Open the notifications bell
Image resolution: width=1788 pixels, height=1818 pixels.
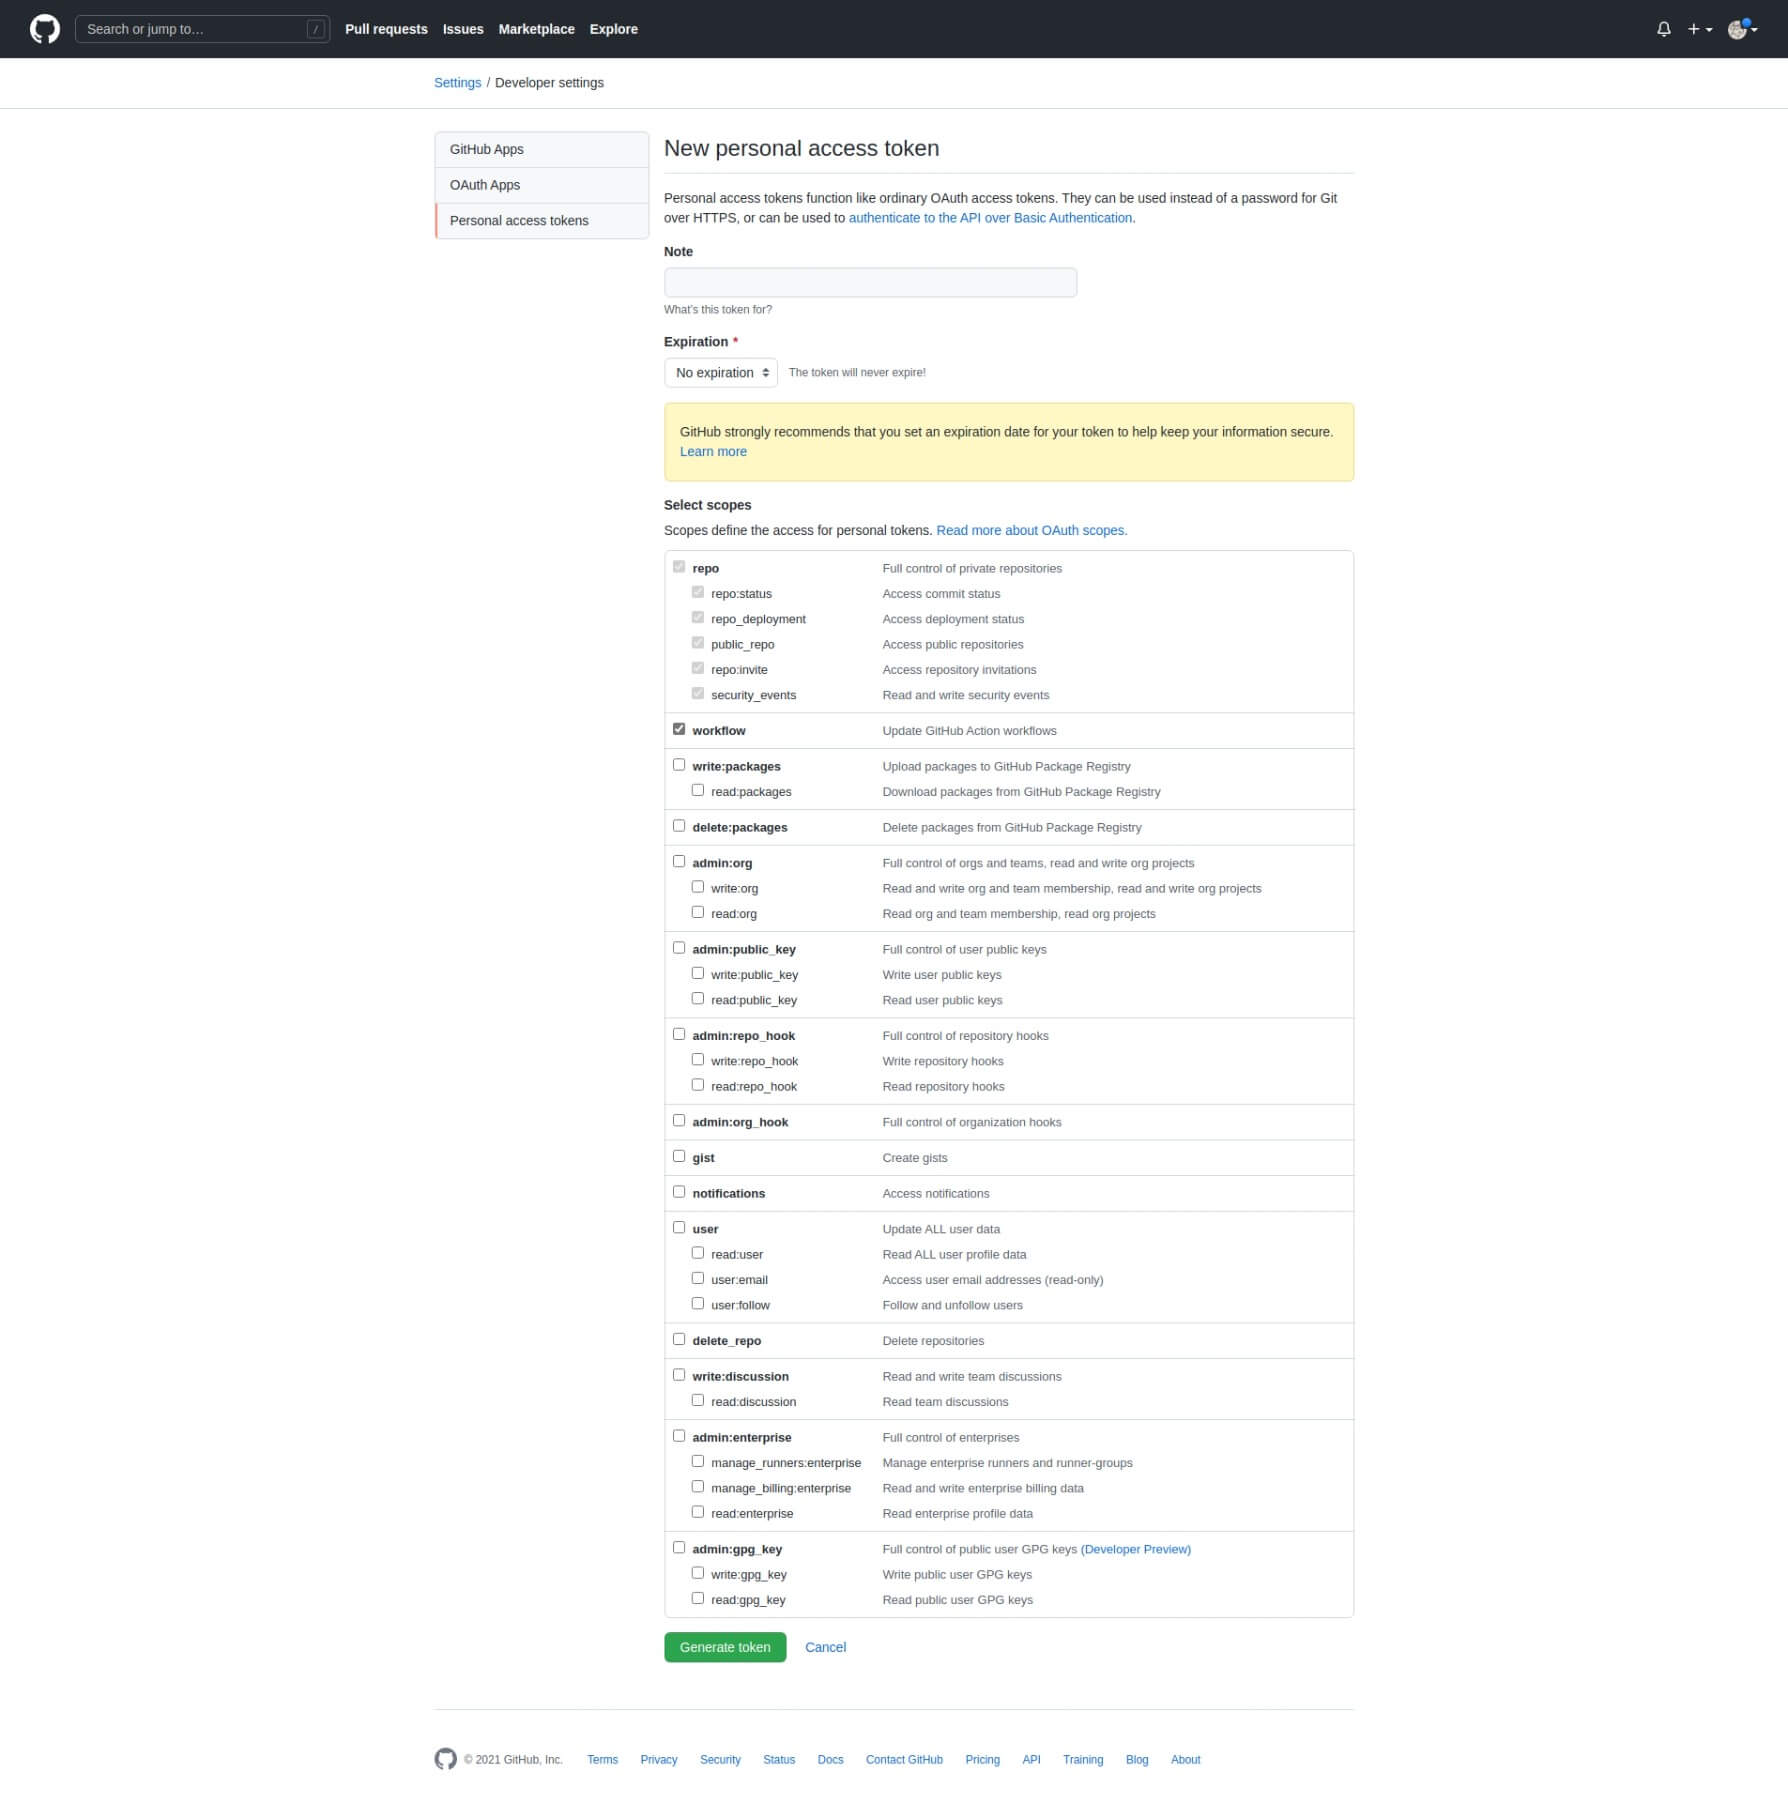point(1663,29)
